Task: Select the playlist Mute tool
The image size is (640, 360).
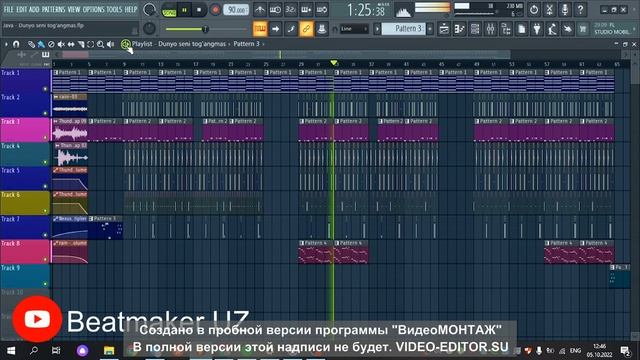Action: coord(61,44)
